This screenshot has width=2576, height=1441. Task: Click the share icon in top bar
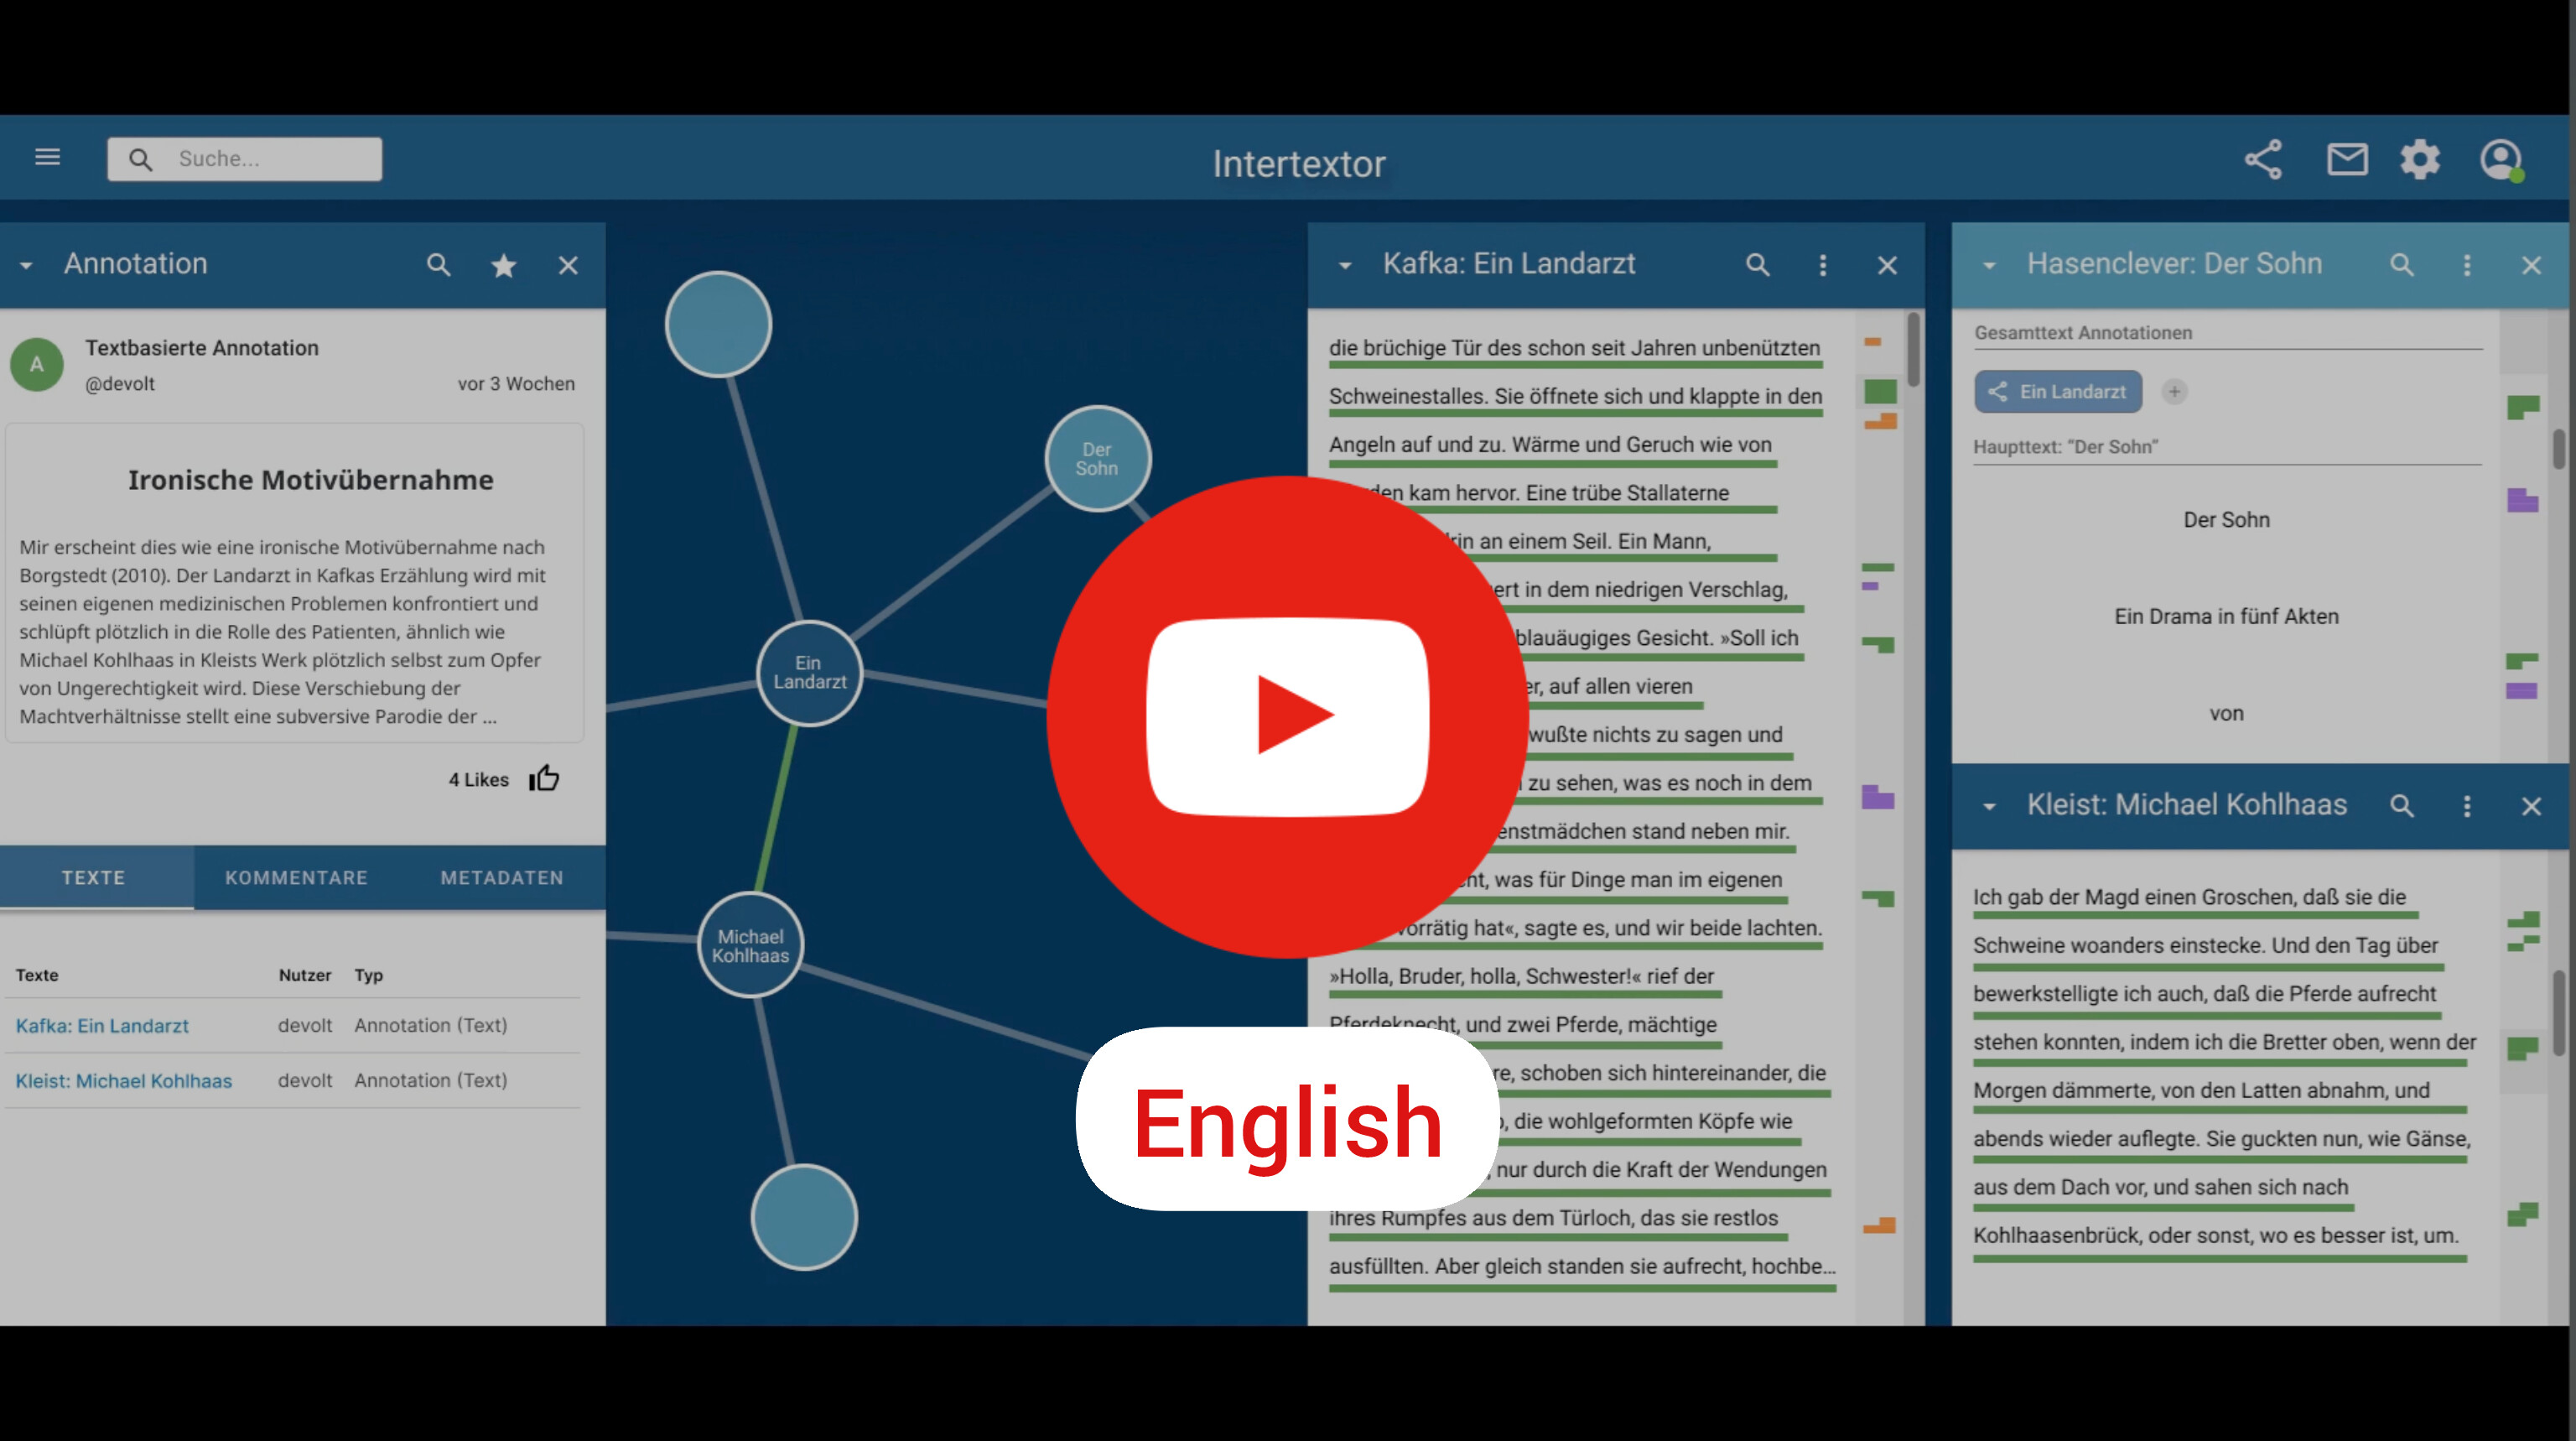click(x=2263, y=160)
